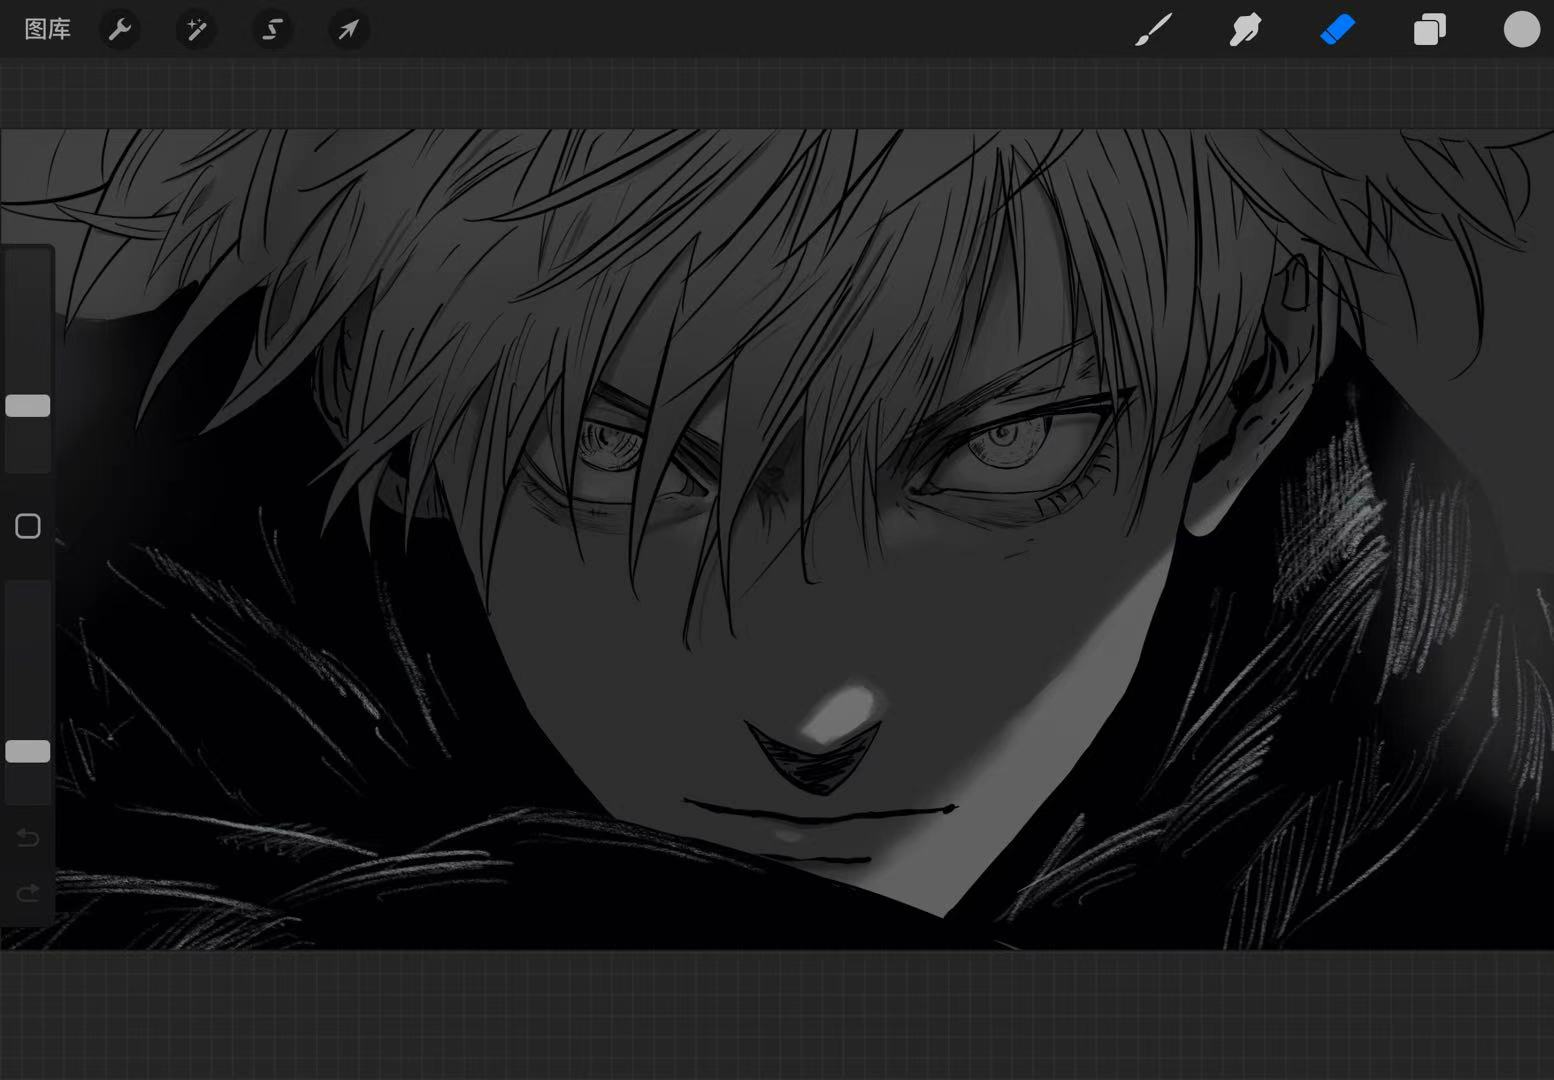This screenshot has width=1554, height=1080.
Task: Click the brush size slider handle
Action: [28, 405]
